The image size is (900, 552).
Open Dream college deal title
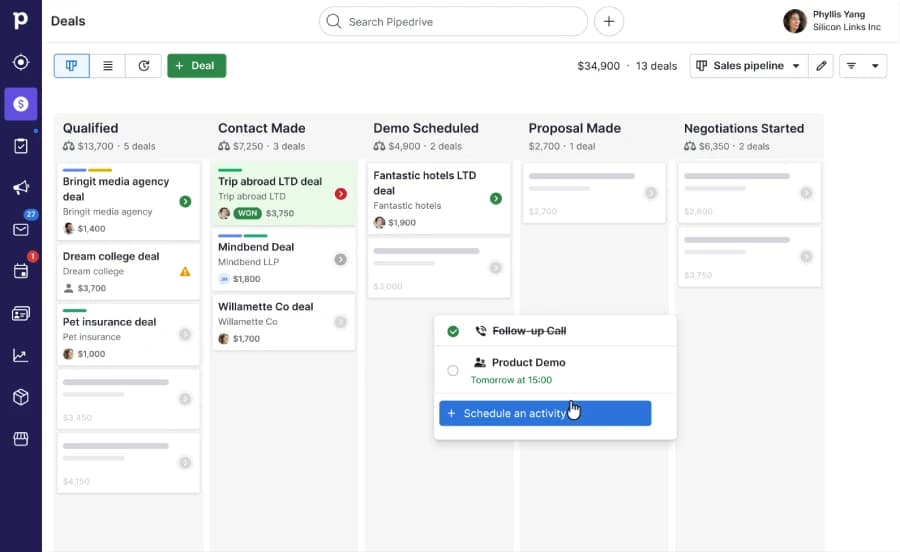pyautogui.click(x=111, y=256)
